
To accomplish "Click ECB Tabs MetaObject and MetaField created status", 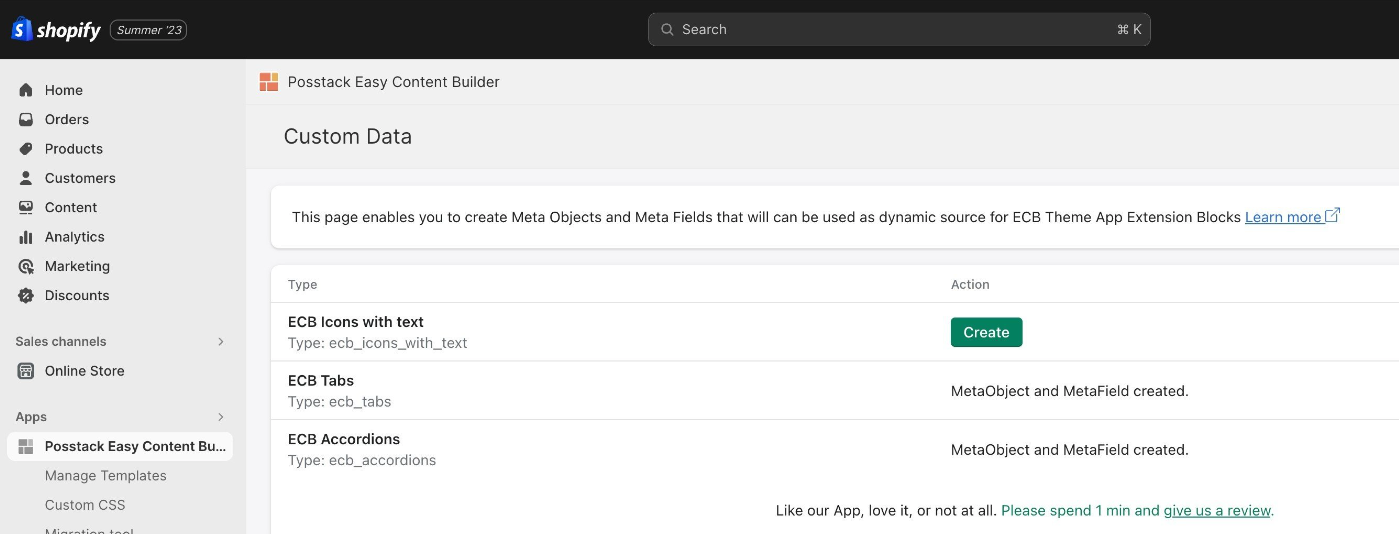I will [1070, 391].
